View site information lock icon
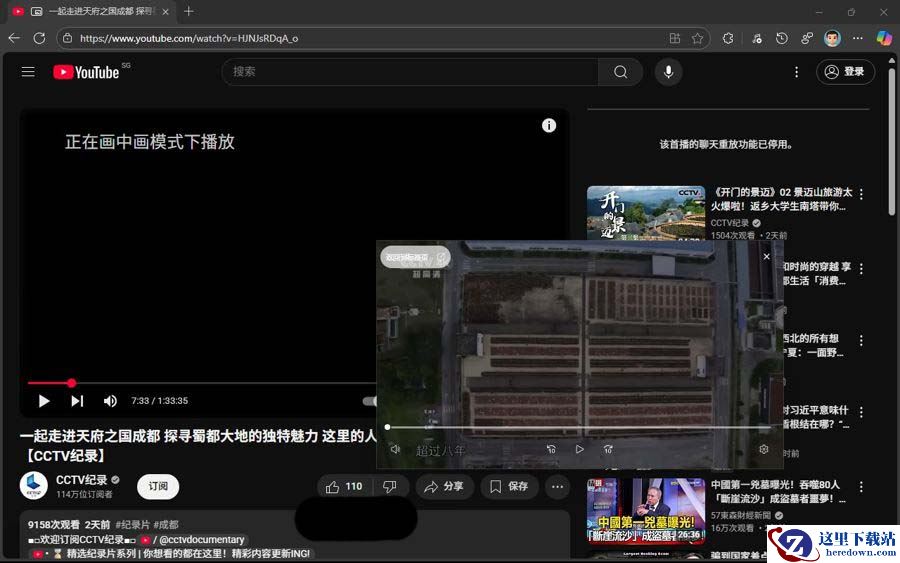900x563 pixels. pos(68,38)
